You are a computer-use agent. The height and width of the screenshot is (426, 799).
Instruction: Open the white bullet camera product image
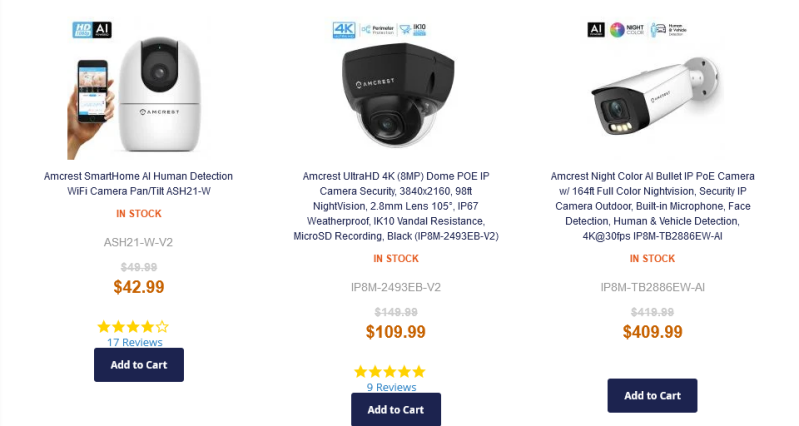pos(654,100)
